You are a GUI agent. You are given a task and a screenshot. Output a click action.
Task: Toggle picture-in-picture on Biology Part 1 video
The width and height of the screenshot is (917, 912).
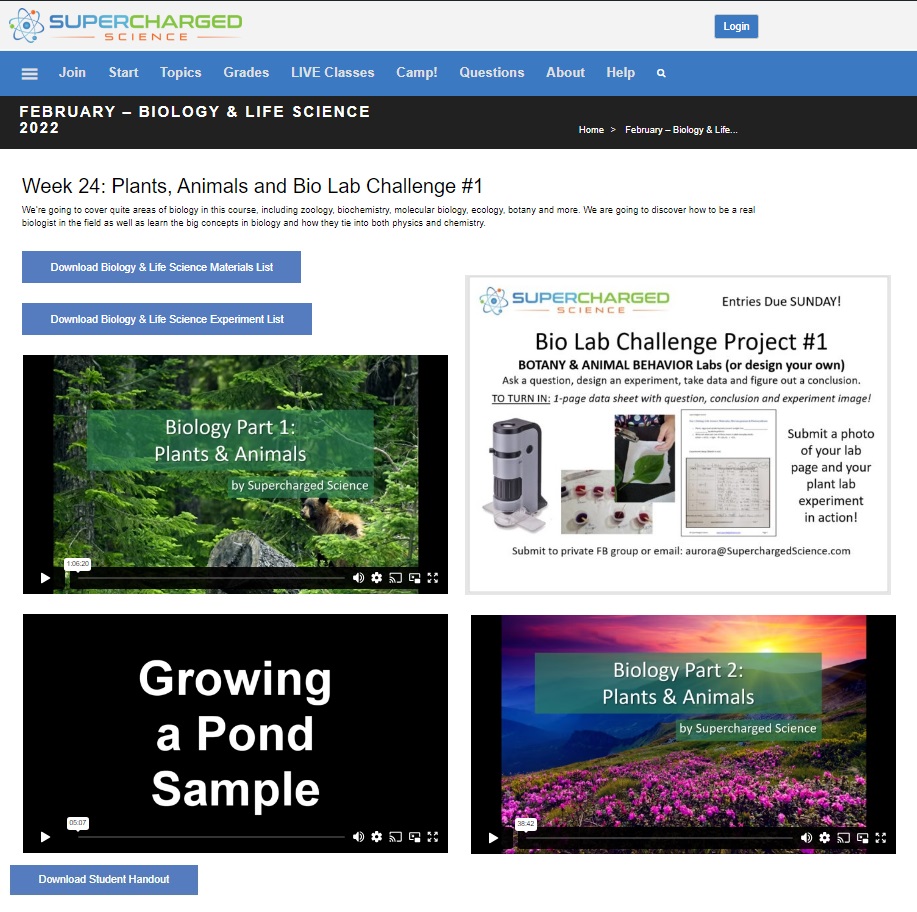pos(414,578)
